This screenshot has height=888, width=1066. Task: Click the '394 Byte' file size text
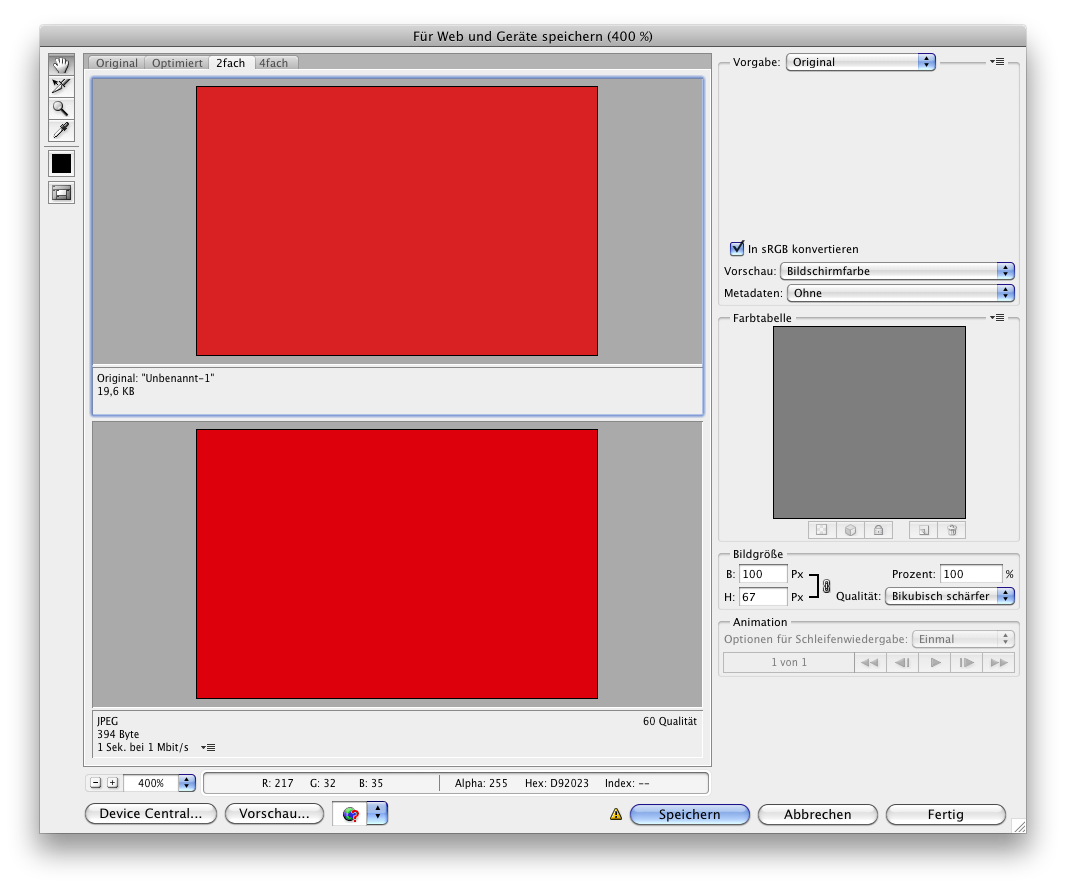(x=118, y=734)
